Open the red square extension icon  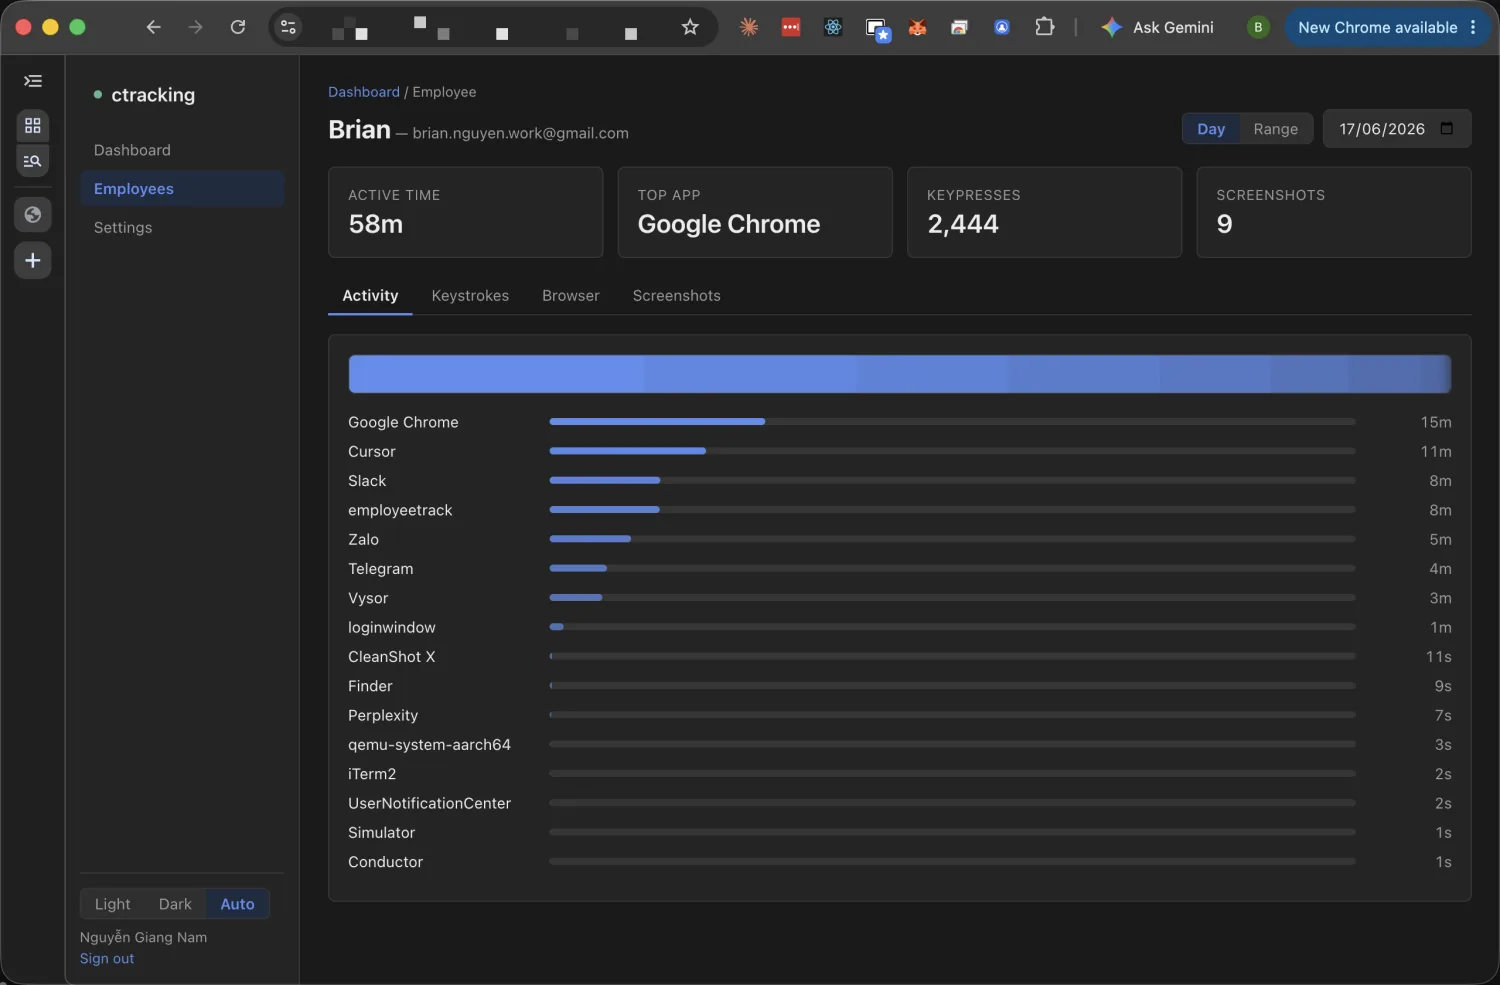coord(791,27)
